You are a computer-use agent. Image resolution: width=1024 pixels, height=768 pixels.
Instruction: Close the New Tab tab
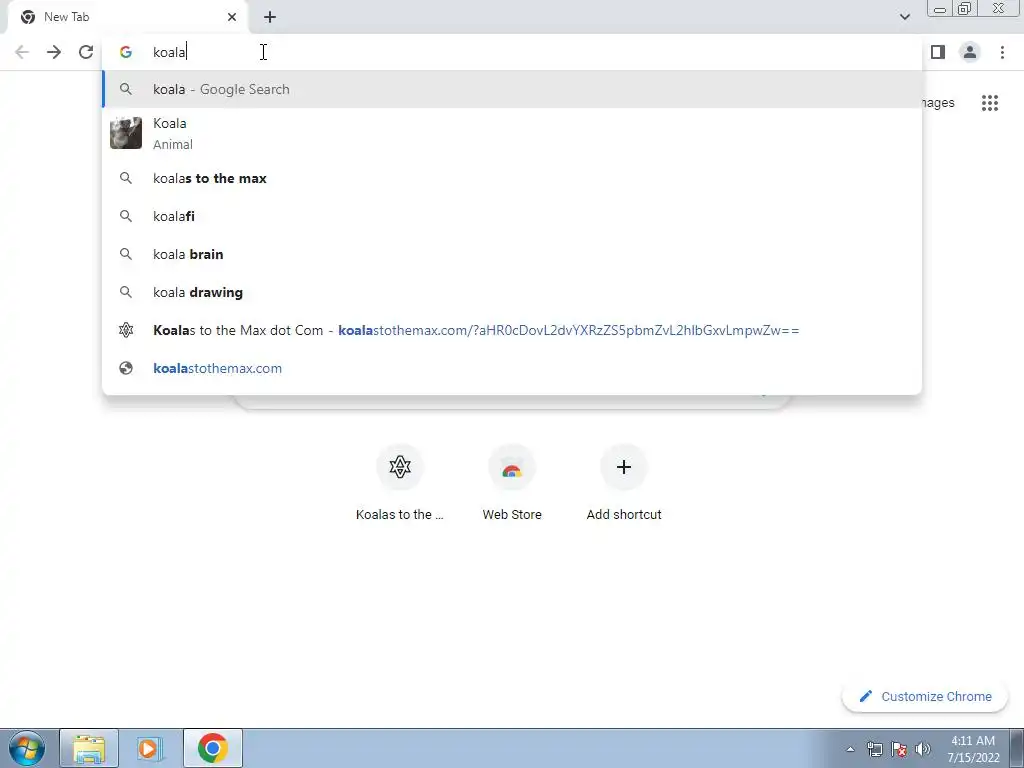232,17
